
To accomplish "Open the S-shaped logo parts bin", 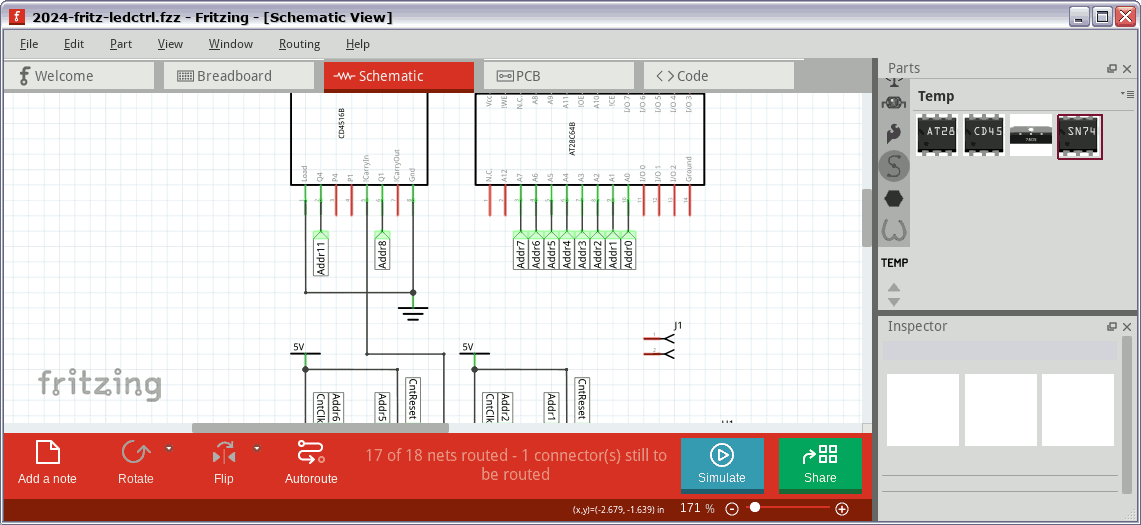I will (894, 166).
